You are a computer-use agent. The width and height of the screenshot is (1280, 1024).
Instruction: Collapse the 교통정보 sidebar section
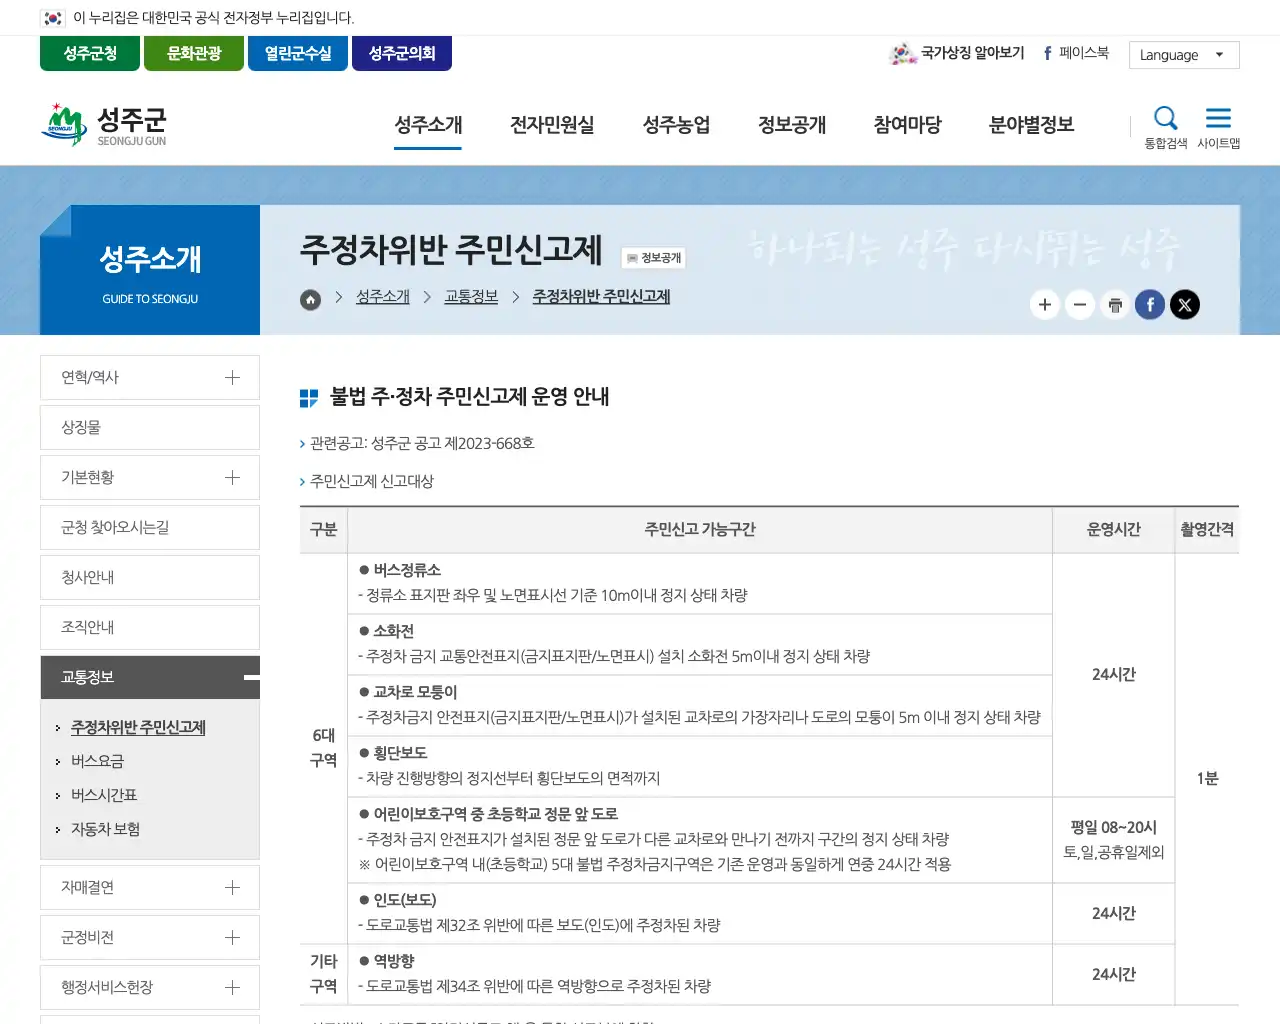pos(250,677)
